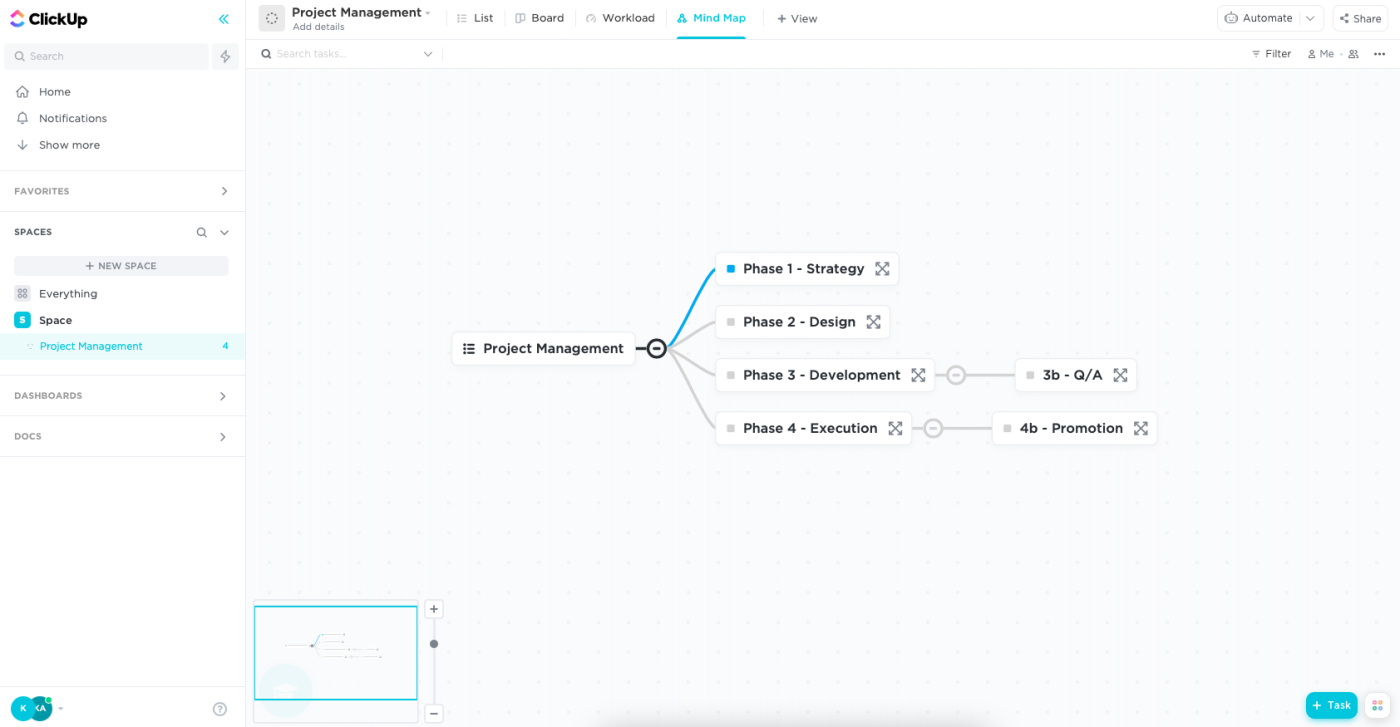Click the Home text link
The width and height of the screenshot is (1400, 727).
point(55,92)
